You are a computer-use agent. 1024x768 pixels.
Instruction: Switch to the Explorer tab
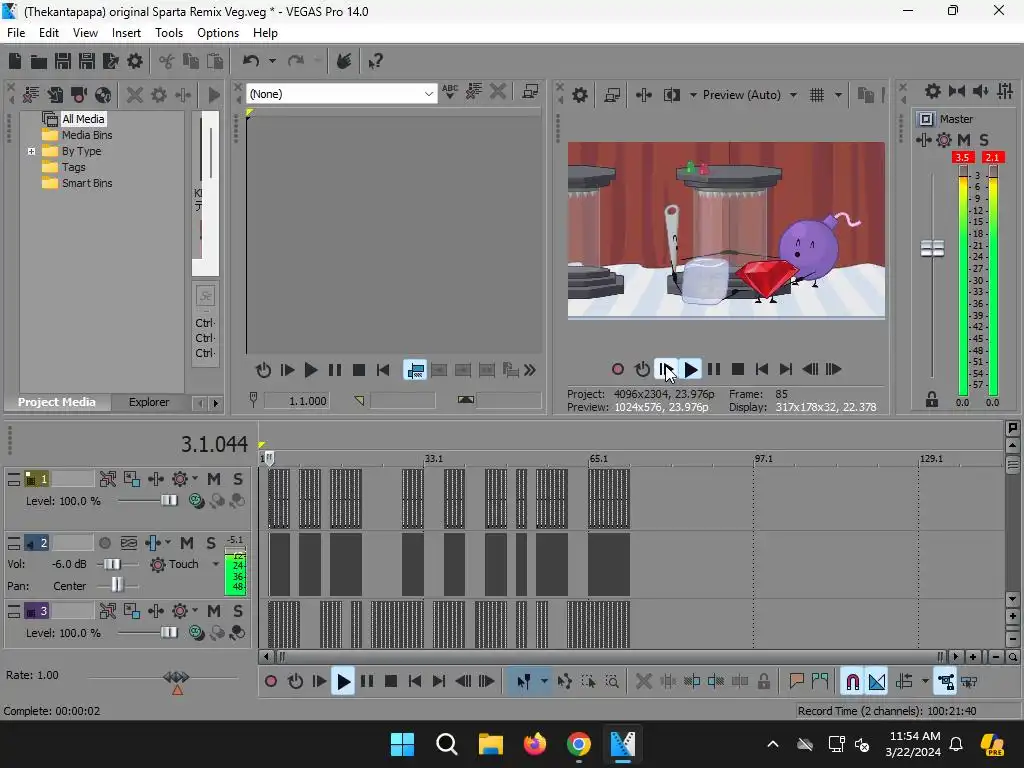[149, 402]
